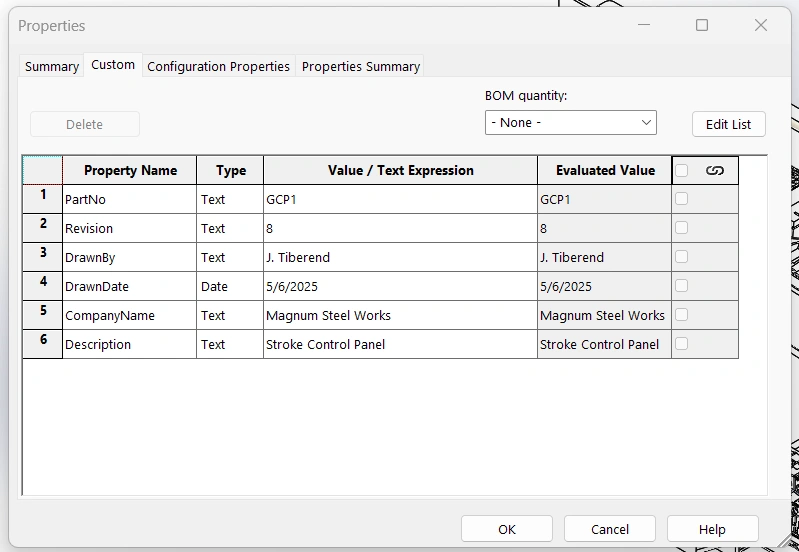This screenshot has height=552, width=799.
Task: Open the Configuration Properties tab
Action: point(218,67)
